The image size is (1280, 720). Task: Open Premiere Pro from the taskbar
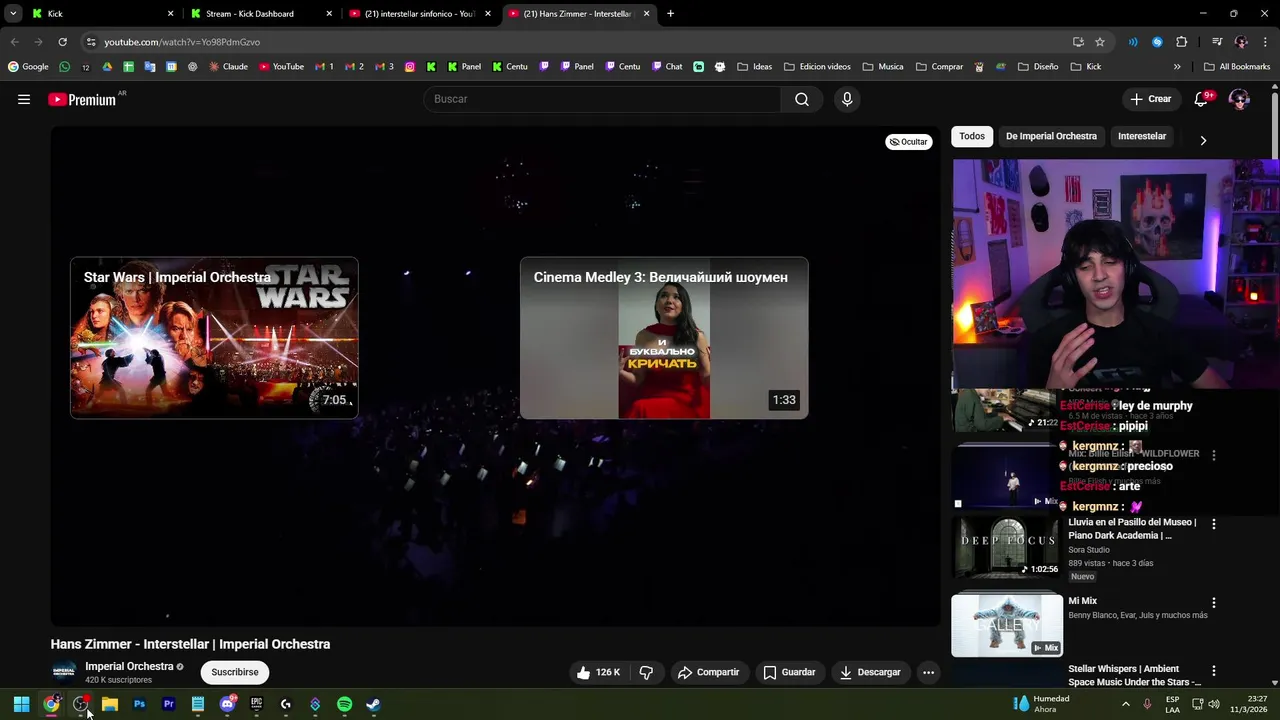[x=168, y=704]
